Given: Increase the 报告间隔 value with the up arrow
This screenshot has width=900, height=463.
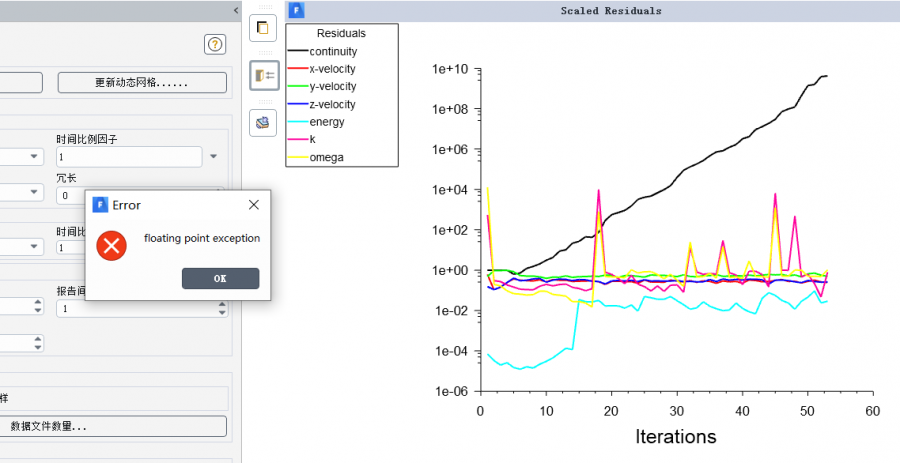Looking at the screenshot, I should (x=221, y=305).
